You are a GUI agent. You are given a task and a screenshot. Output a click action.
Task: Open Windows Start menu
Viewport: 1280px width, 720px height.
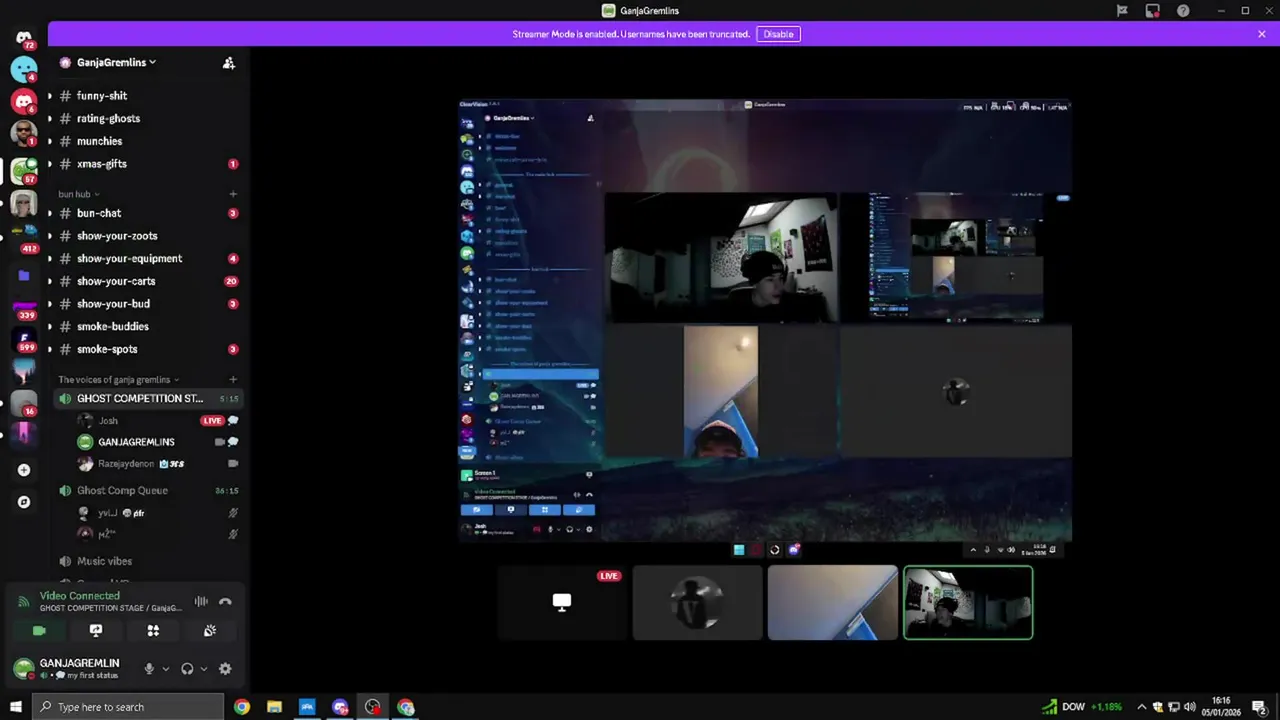tap(16, 707)
